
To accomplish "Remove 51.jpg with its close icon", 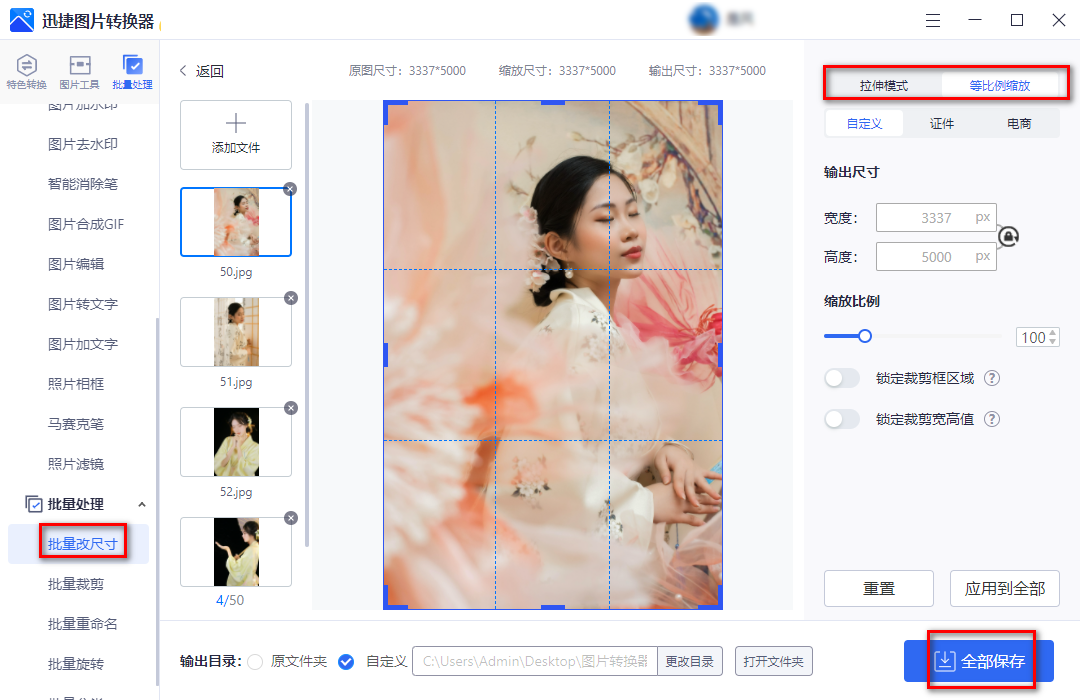I will tap(291, 298).
